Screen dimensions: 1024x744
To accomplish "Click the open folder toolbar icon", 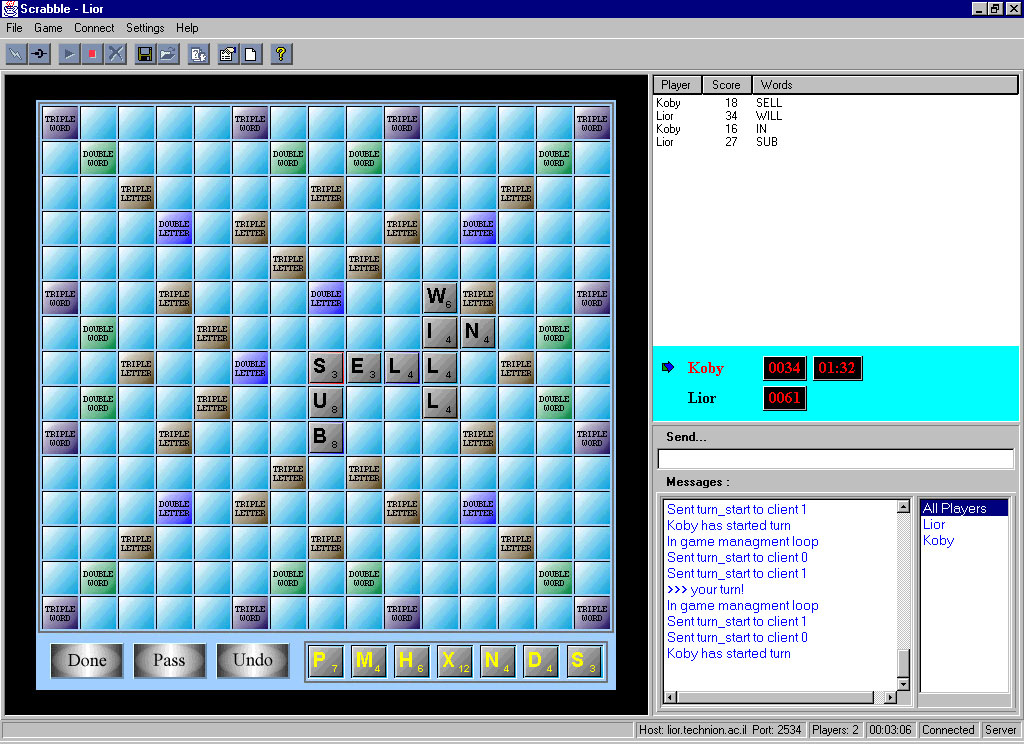I will click(x=168, y=54).
